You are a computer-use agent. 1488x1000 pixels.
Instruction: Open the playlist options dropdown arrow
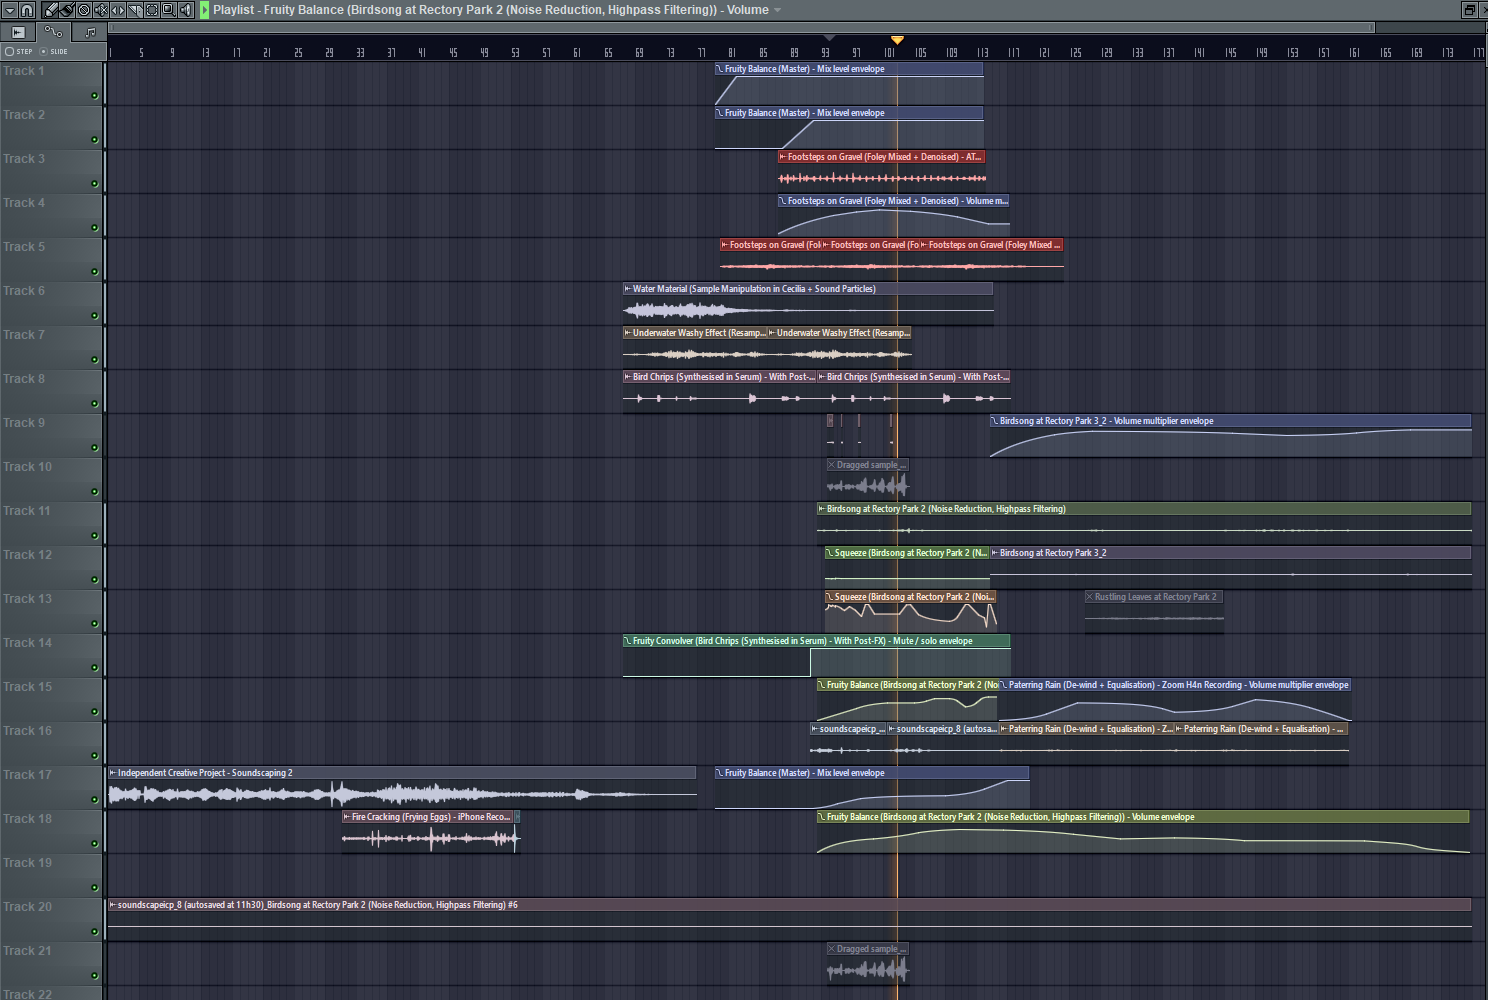(9, 10)
